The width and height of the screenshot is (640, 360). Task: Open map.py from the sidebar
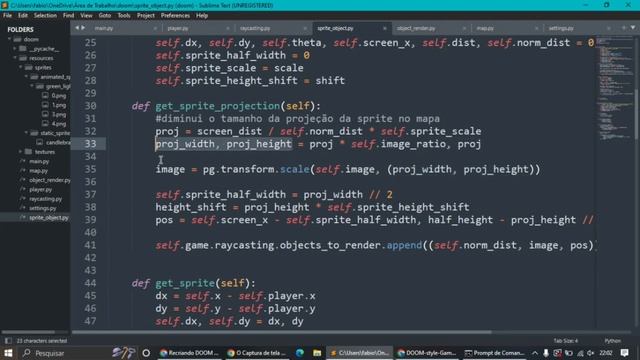click(38, 171)
